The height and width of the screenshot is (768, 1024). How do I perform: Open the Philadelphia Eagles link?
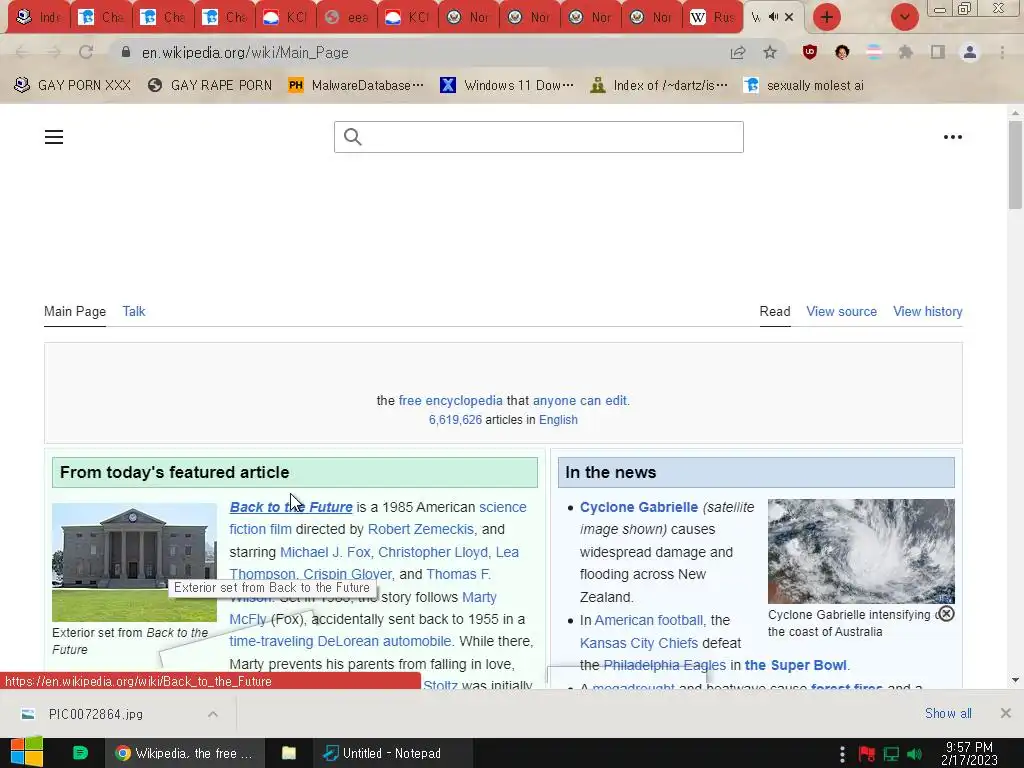[664, 665]
